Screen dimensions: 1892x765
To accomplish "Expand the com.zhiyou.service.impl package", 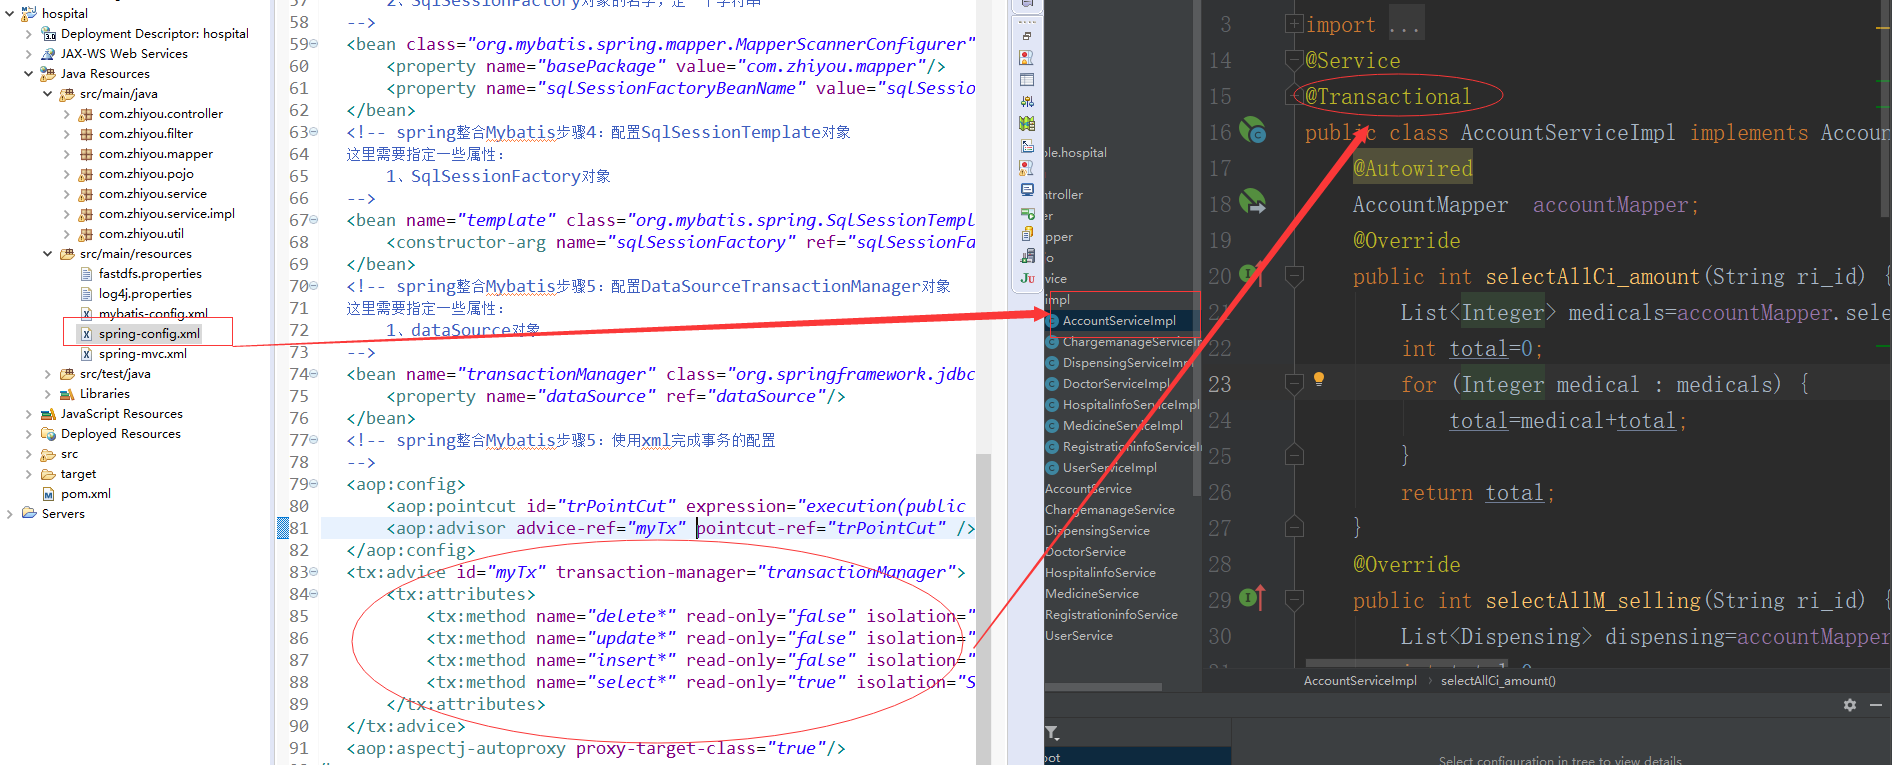I will pyautogui.click(x=66, y=214).
